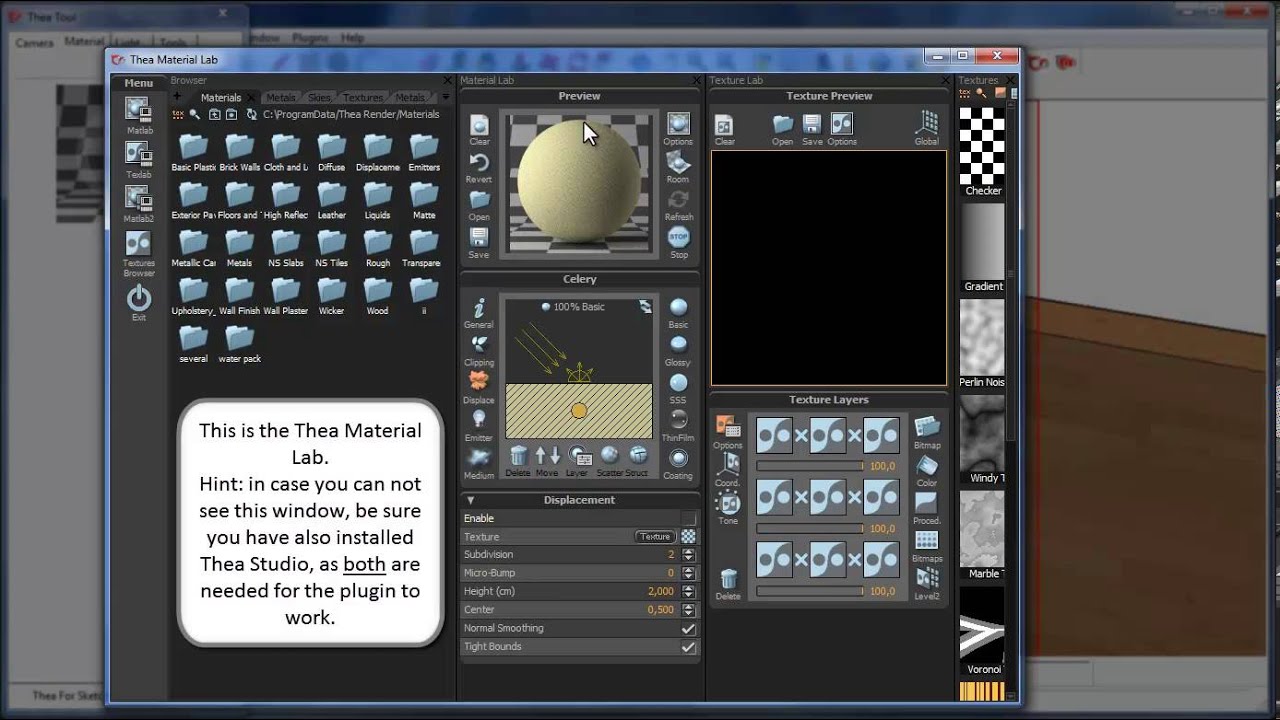Toggle Tight Bounds checkbox
Image resolution: width=1280 pixels, height=720 pixels.
[688, 647]
